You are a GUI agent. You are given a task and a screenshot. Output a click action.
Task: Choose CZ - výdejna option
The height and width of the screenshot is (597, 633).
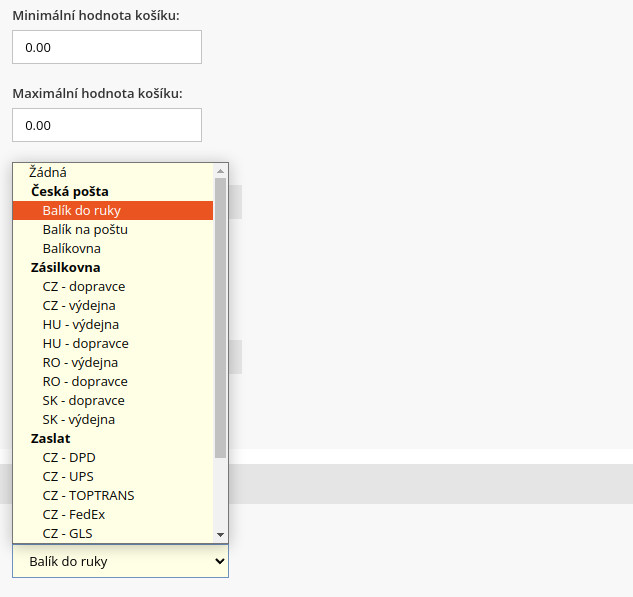click(x=81, y=305)
